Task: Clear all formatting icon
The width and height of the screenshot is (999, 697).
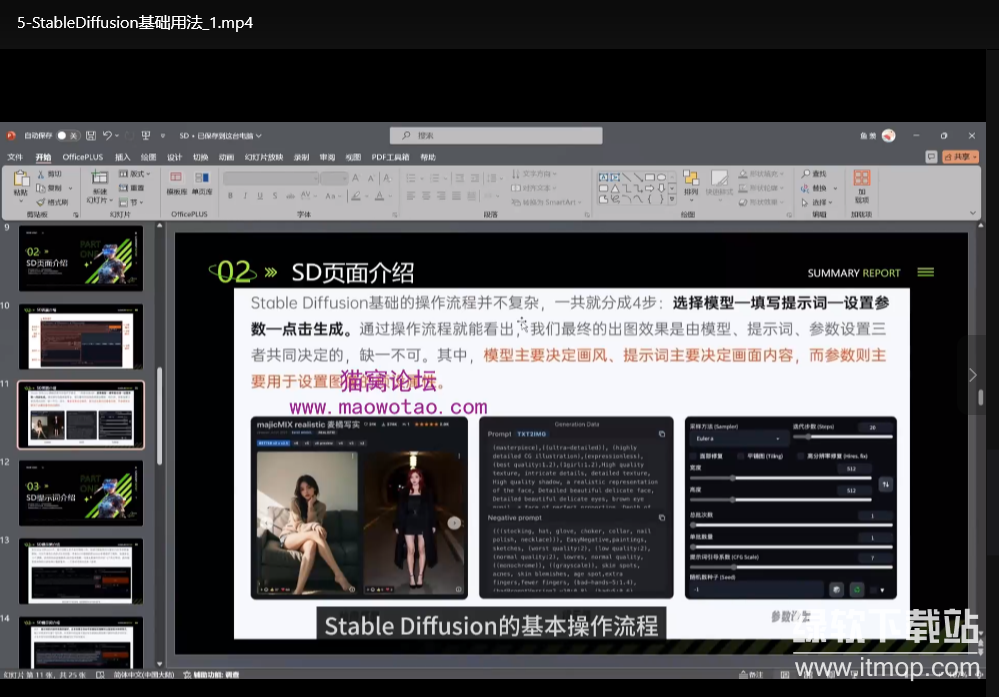Action: point(387,178)
